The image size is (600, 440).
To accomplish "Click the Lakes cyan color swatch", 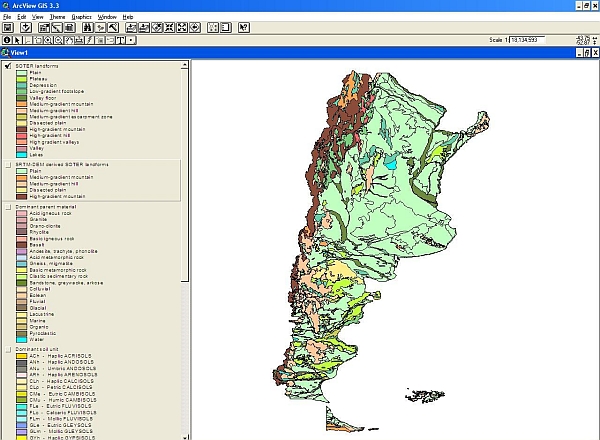I will pyautogui.click(x=21, y=155).
